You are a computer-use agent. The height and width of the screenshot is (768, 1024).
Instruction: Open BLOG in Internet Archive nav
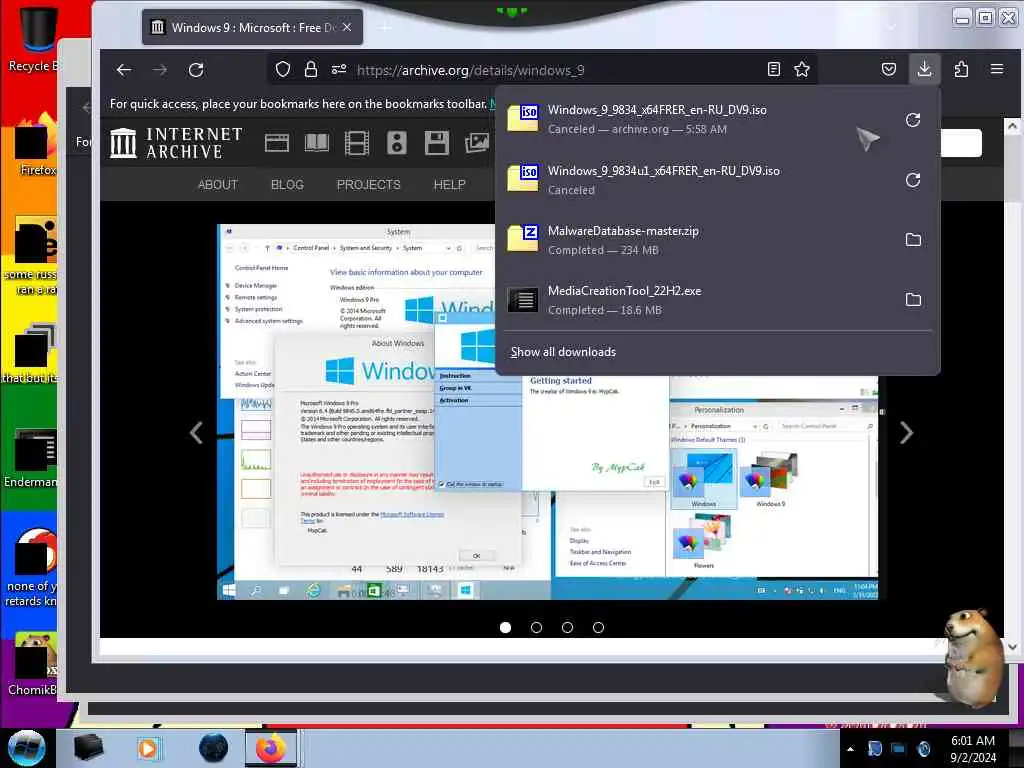point(287,185)
